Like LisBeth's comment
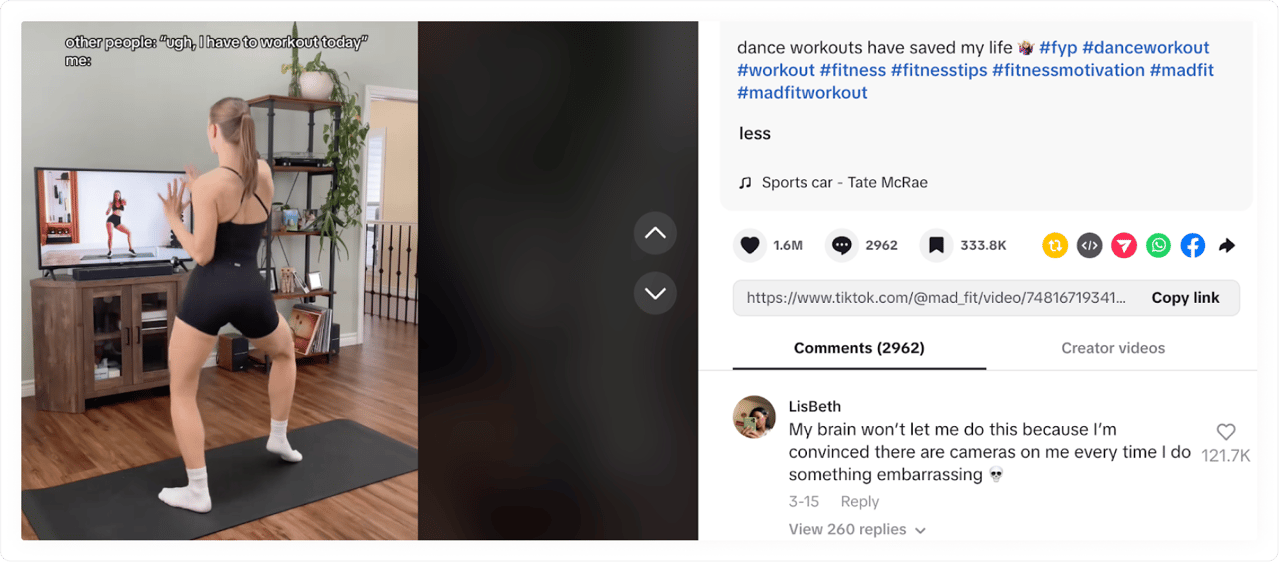 pos(1226,432)
